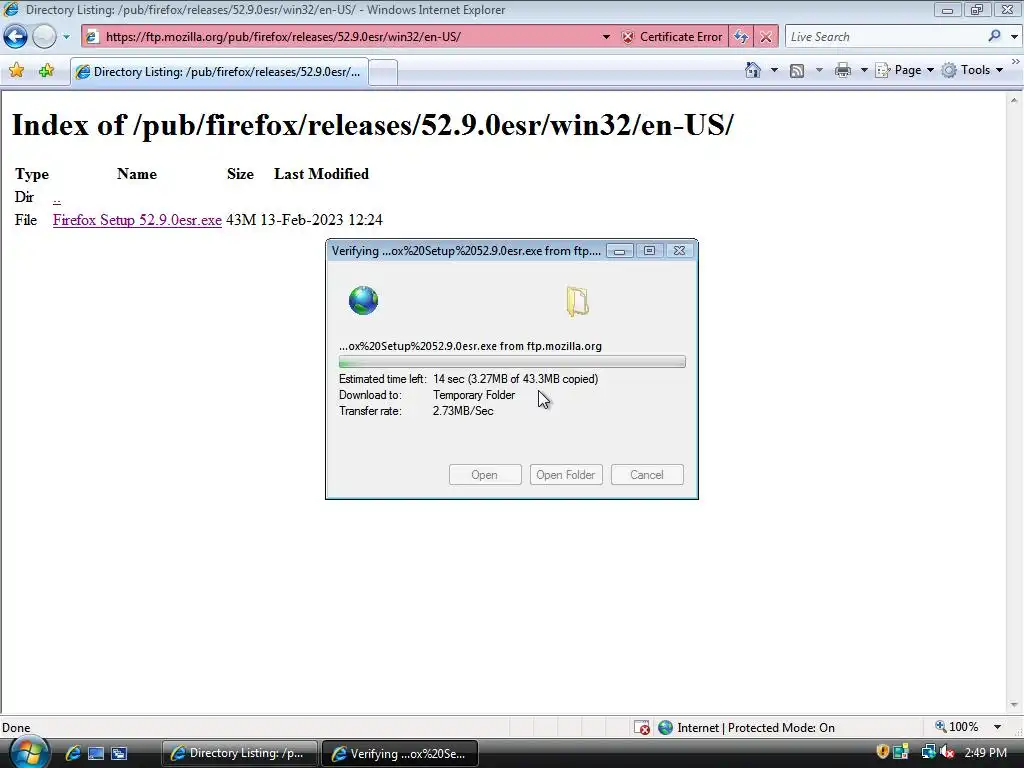Viewport: 1024px width, 768px height.
Task: Switch to Verifying download taskbar button
Action: (400, 753)
